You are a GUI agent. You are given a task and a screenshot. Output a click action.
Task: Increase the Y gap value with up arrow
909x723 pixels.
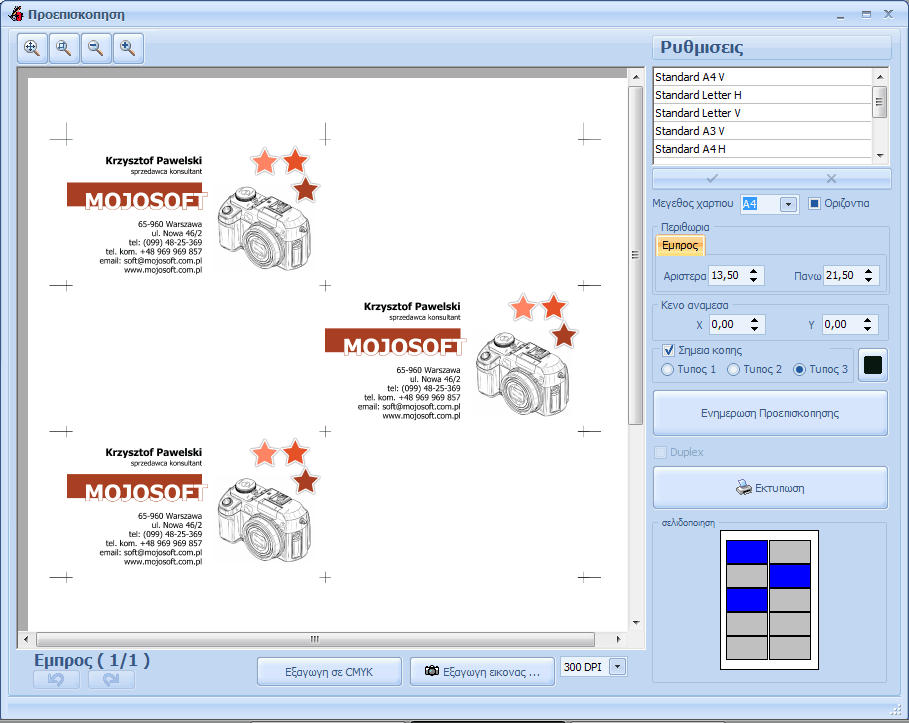click(867, 320)
